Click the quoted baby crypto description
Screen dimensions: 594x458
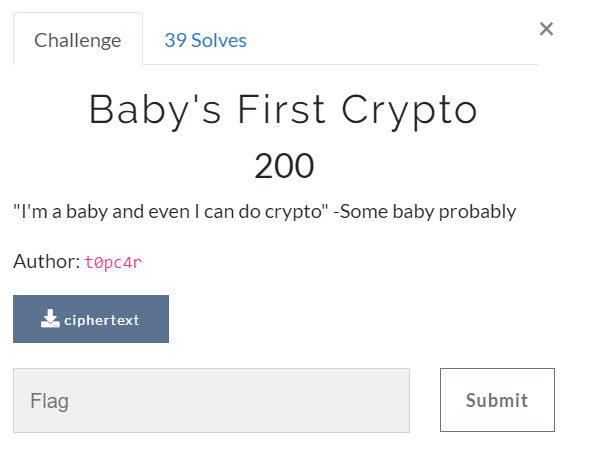coord(171,212)
